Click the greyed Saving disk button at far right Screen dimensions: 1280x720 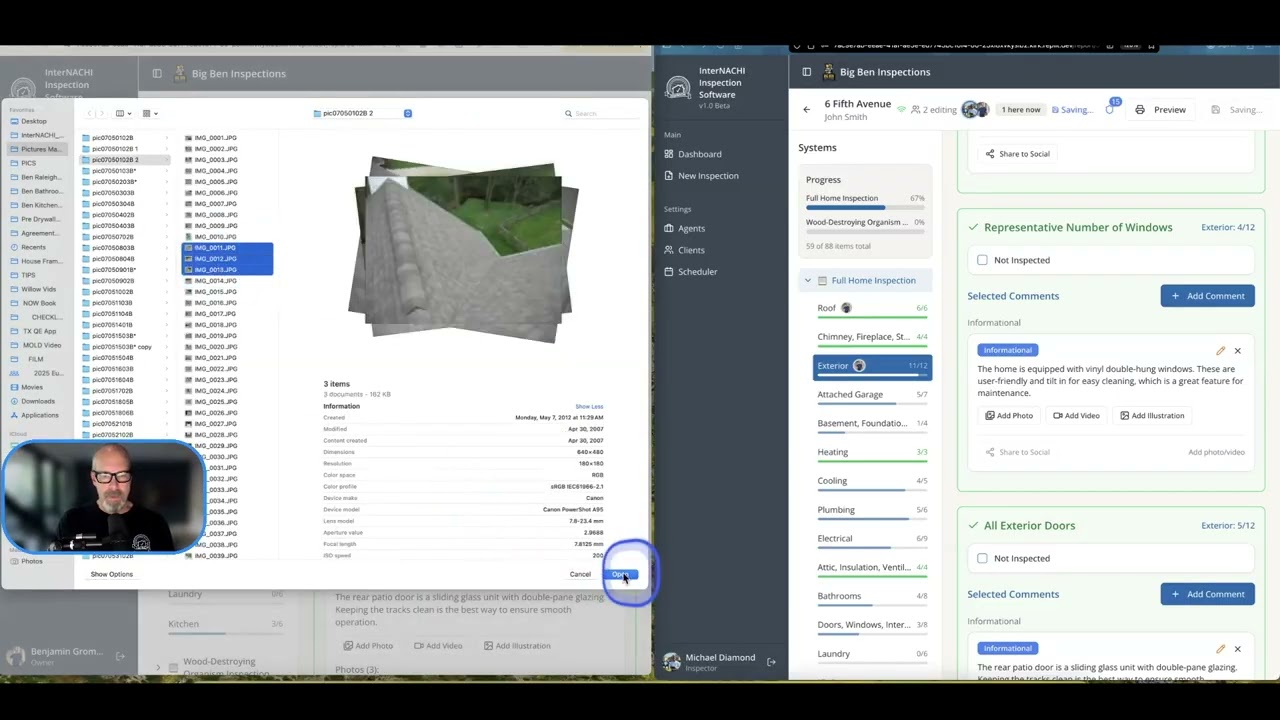1237,110
